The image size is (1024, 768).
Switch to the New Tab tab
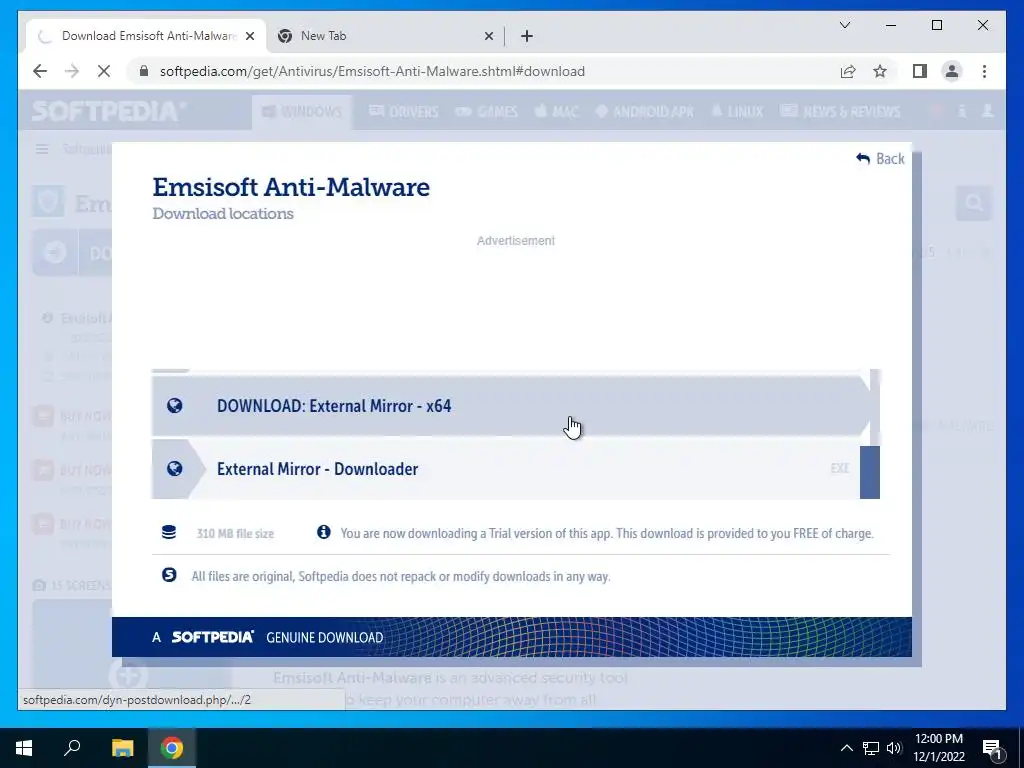[385, 36]
